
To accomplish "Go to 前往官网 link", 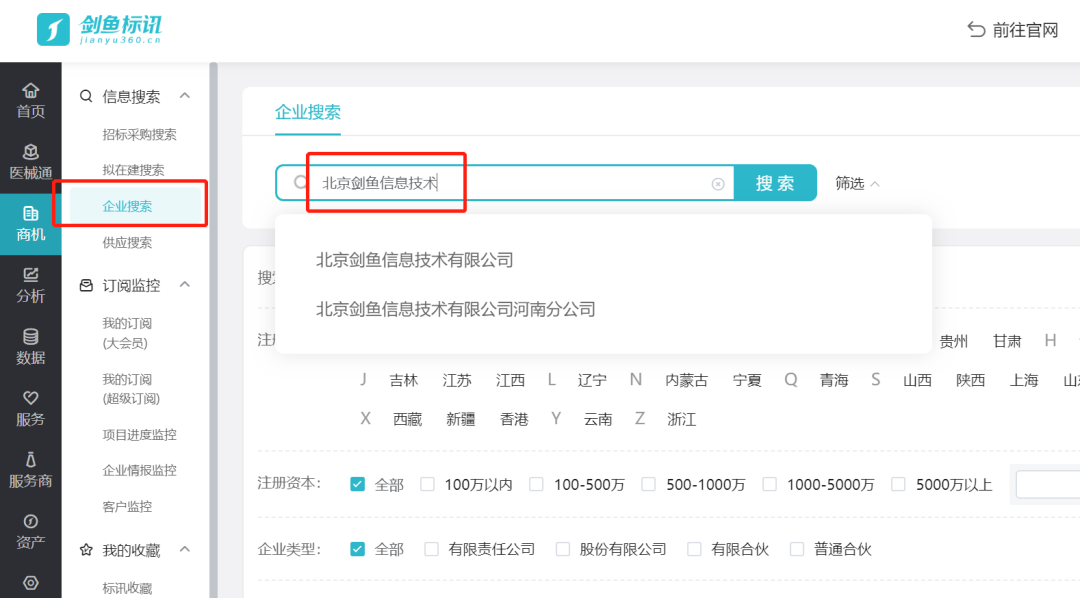I will 1012,30.
